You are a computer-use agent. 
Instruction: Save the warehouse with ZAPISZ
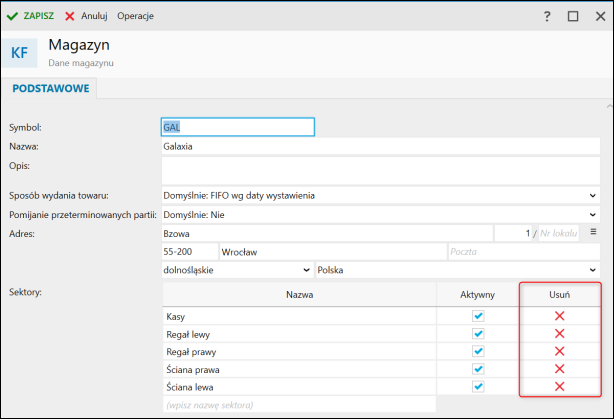30,17
